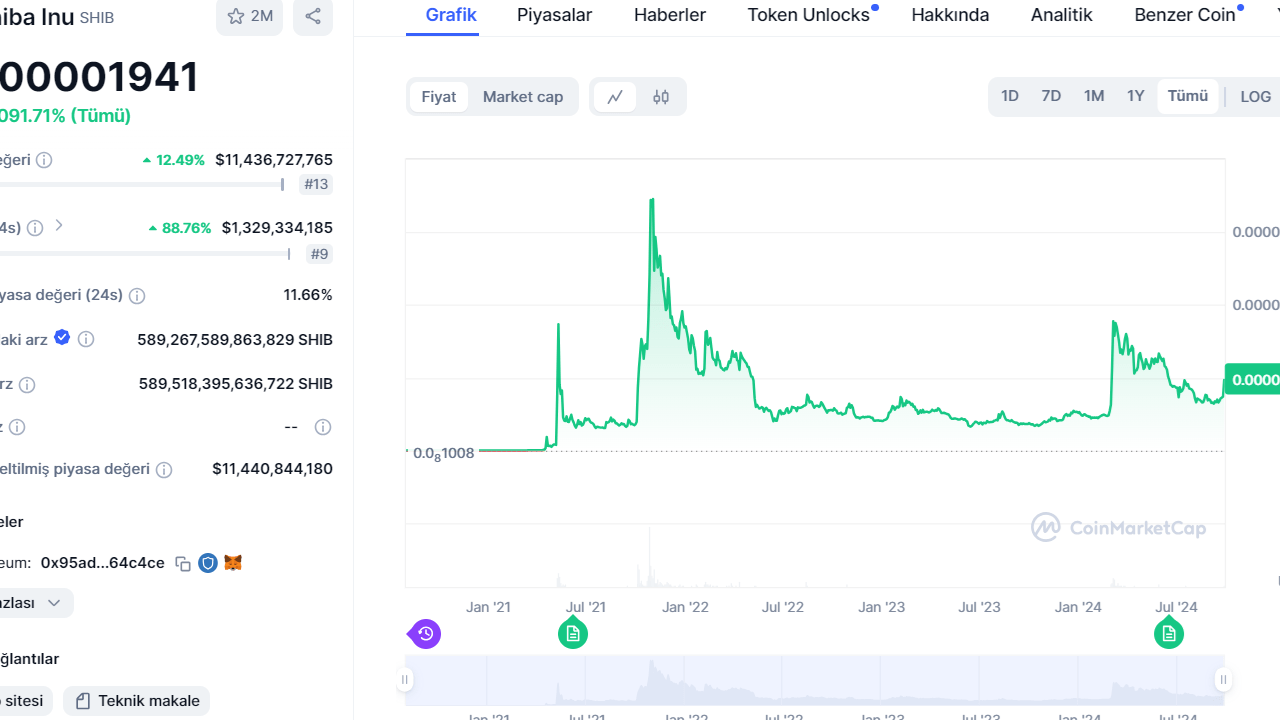The image size is (1280, 720).
Task: Click info icon beside market cap label
Action: point(44,160)
